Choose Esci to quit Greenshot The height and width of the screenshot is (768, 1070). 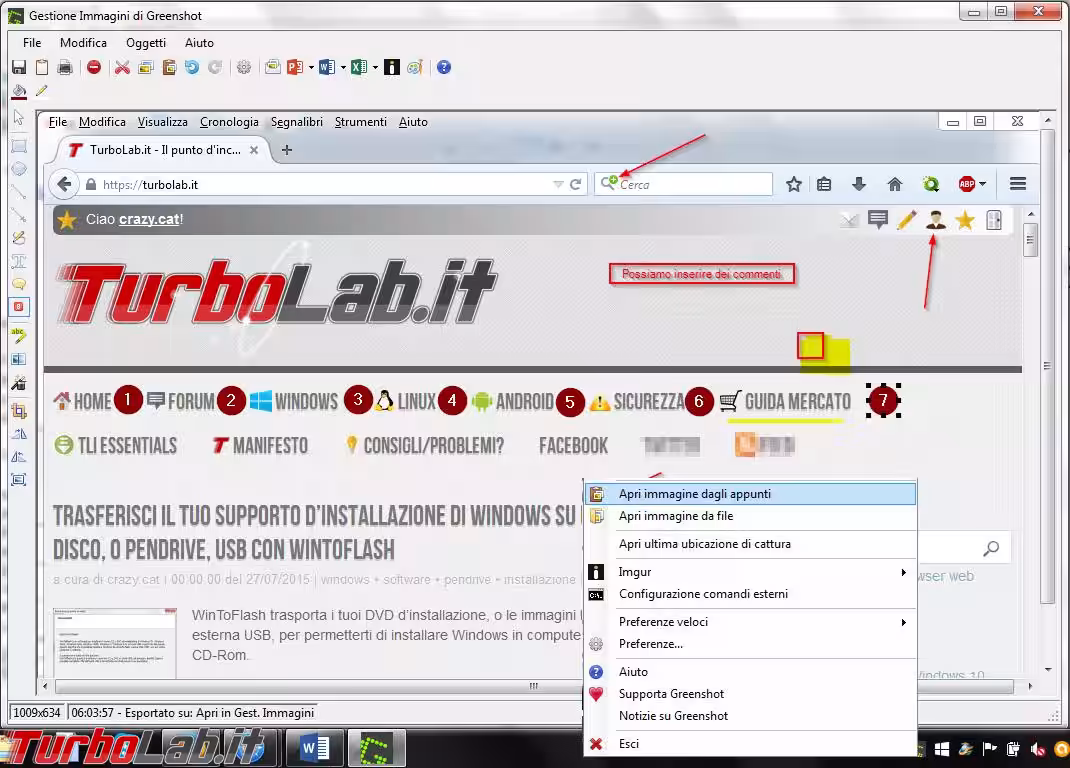click(x=750, y=743)
